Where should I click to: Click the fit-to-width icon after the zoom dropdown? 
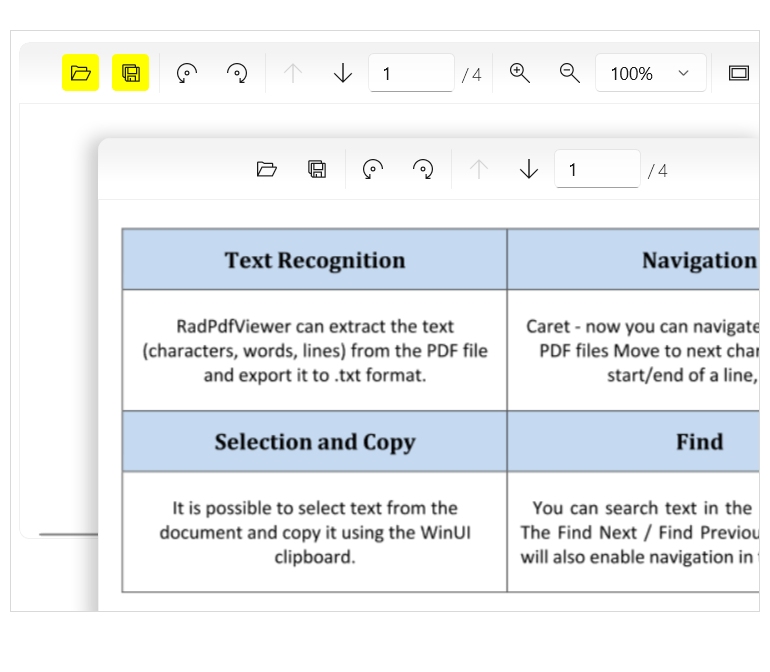click(739, 73)
